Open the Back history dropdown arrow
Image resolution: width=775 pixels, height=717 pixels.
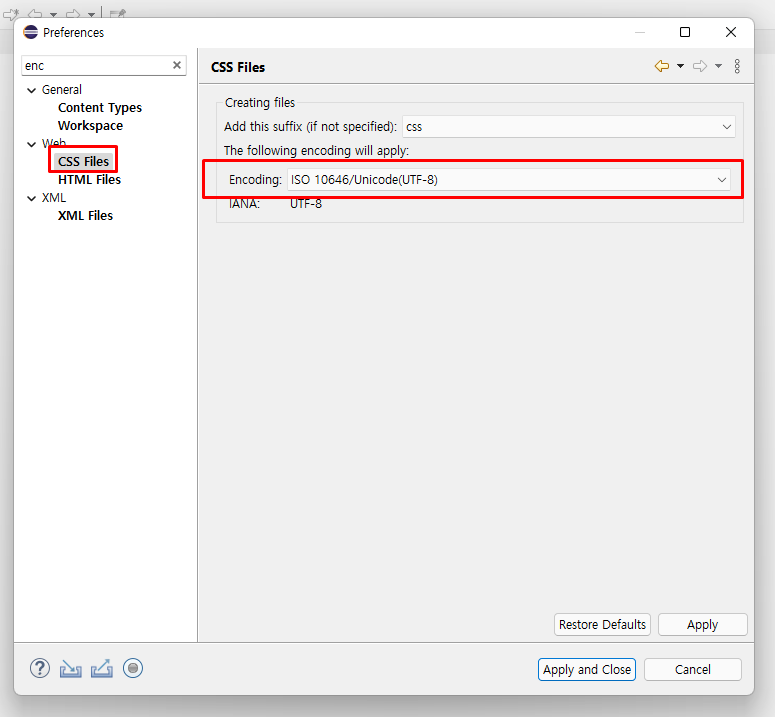(681, 66)
